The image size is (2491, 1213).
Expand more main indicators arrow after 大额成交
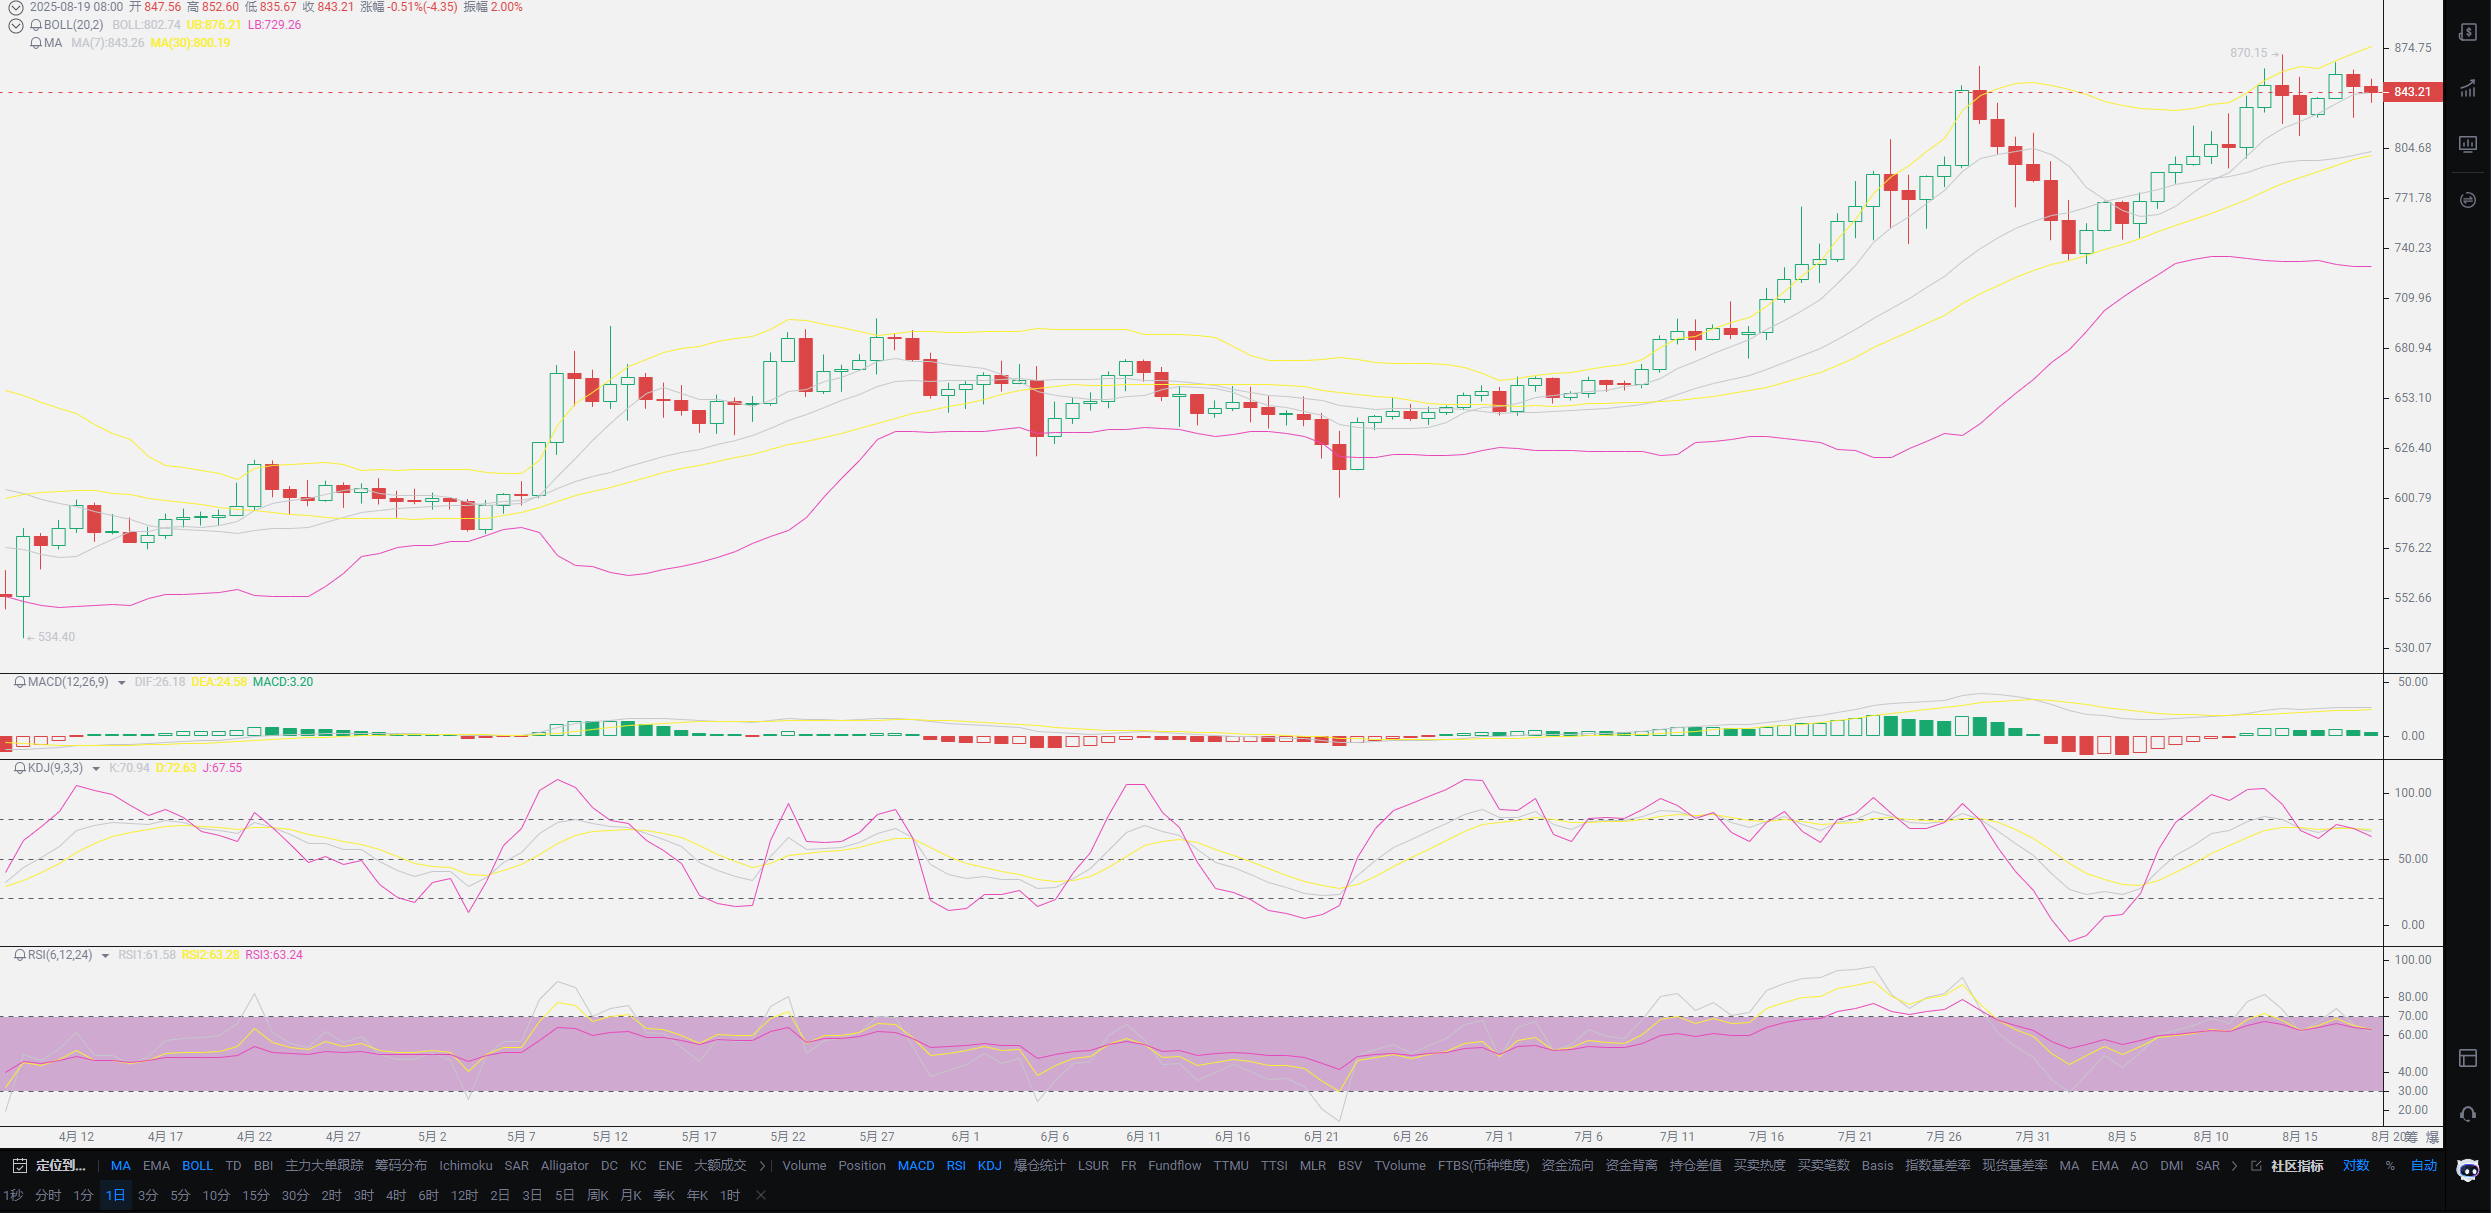[763, 1166]
